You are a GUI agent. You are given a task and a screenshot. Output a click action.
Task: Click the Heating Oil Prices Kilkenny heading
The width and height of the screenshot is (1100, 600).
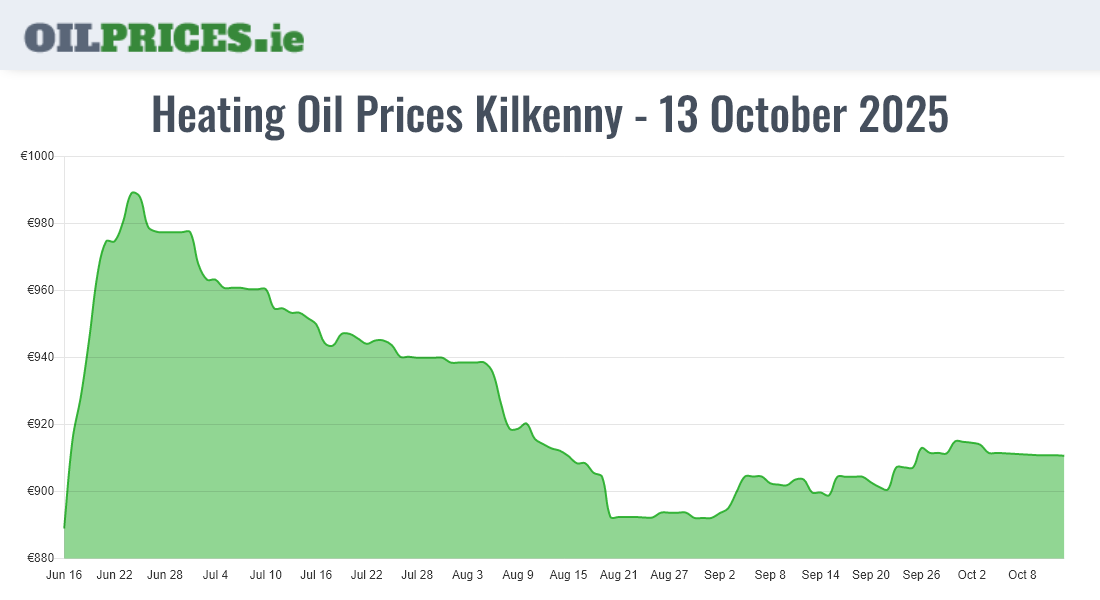coord(549,115)
